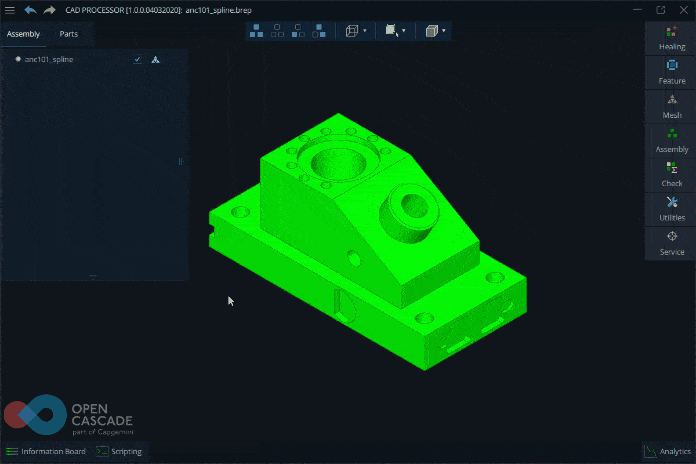Viewport: 696px width, 464px height.
Task: Open the Analytics panel
Action: coord(668,452)
